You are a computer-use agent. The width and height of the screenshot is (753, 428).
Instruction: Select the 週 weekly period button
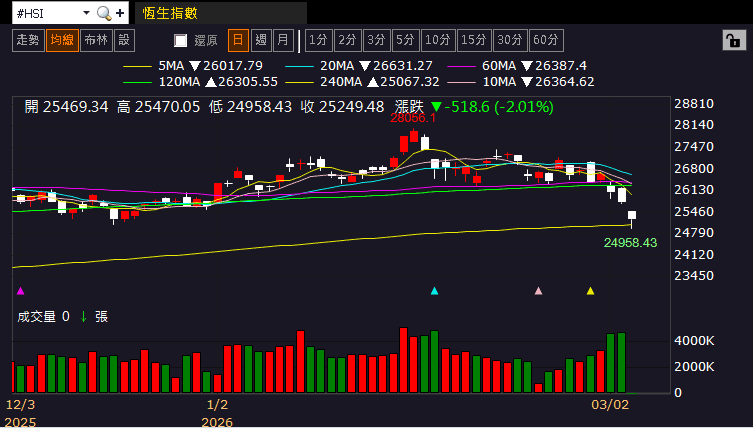pos(261,40)
